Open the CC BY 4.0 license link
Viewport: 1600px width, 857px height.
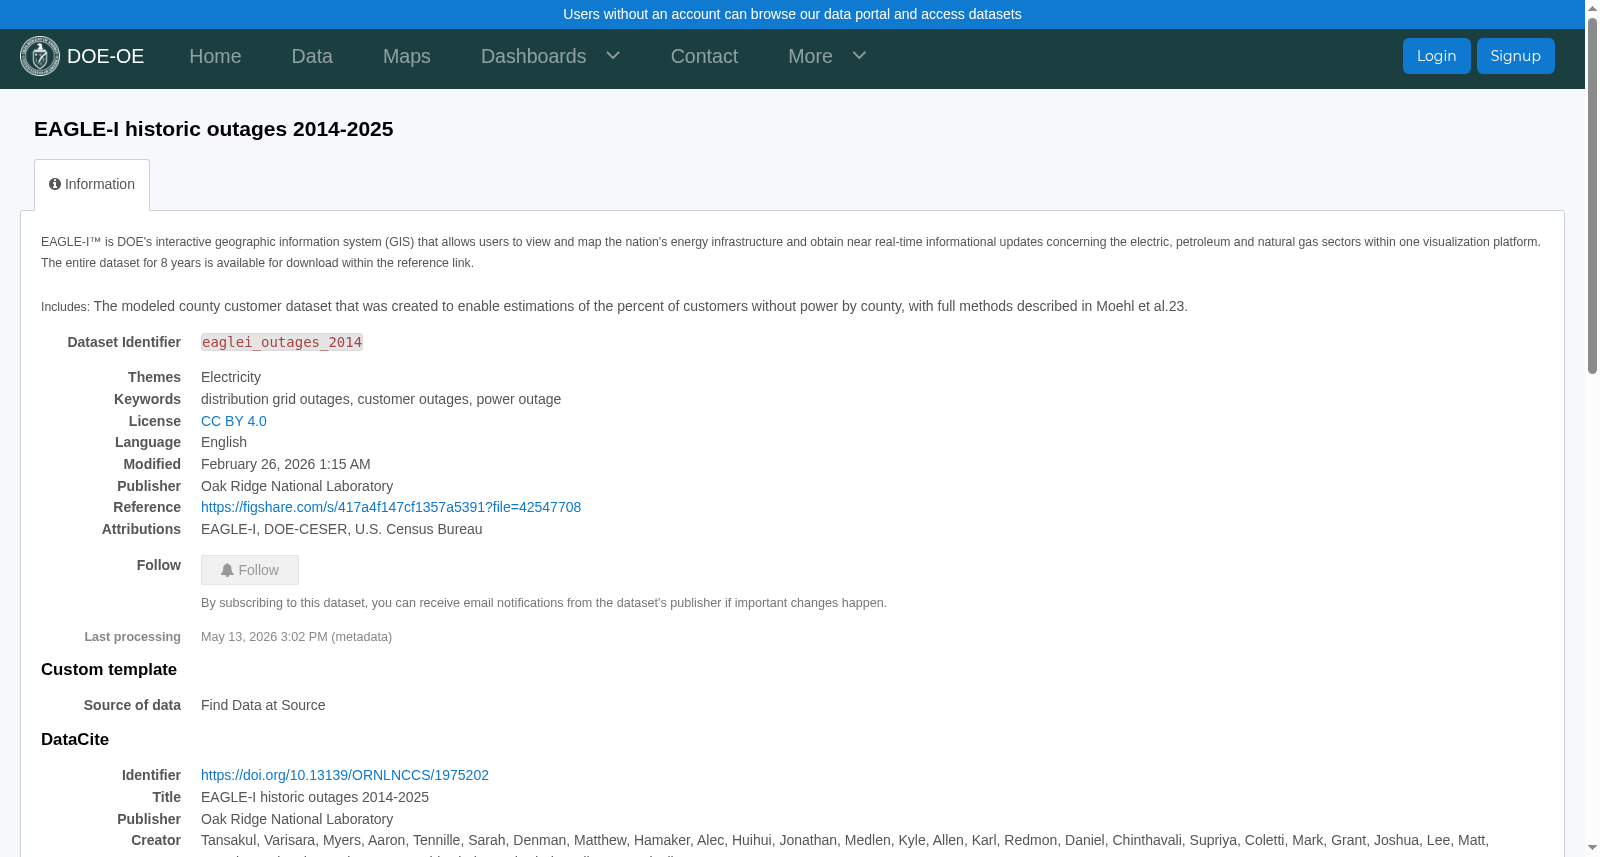tap(234, 421)
